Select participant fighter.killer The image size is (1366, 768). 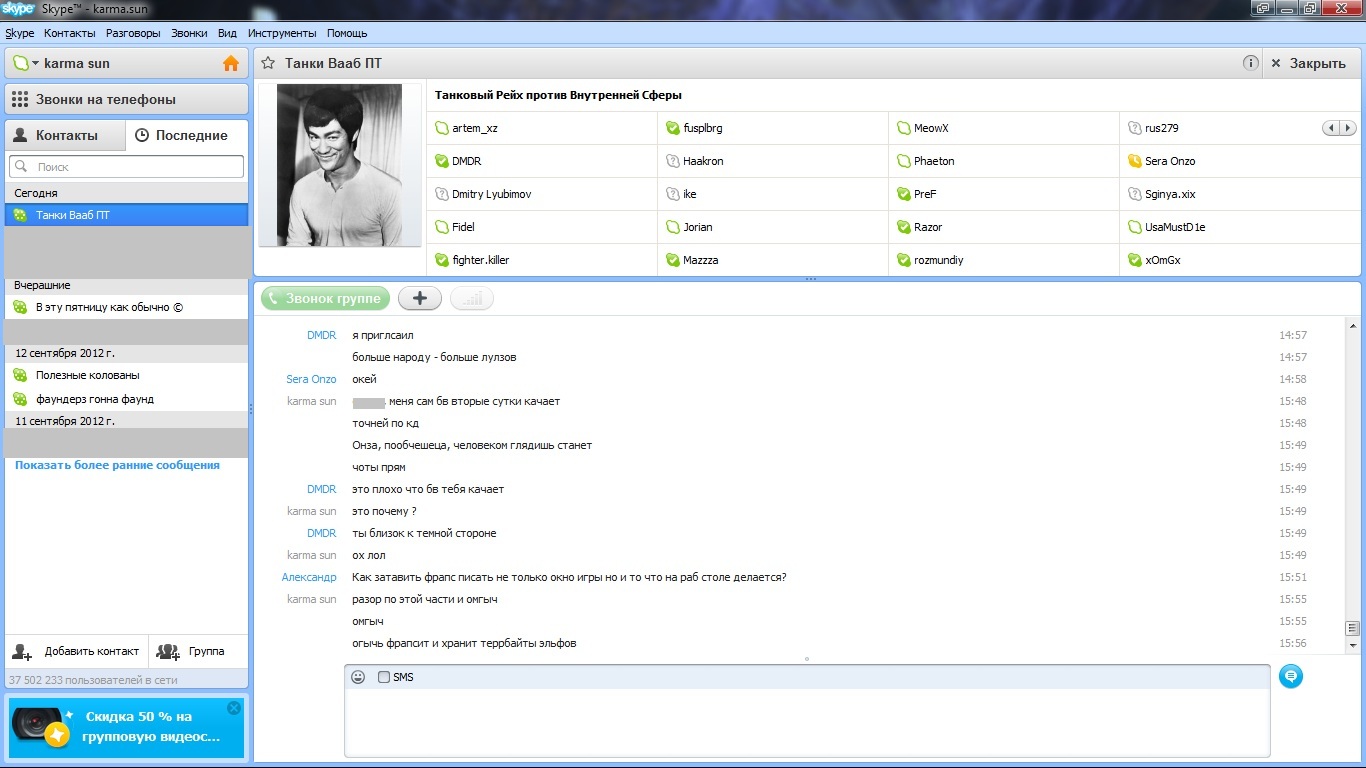point(481,260)
